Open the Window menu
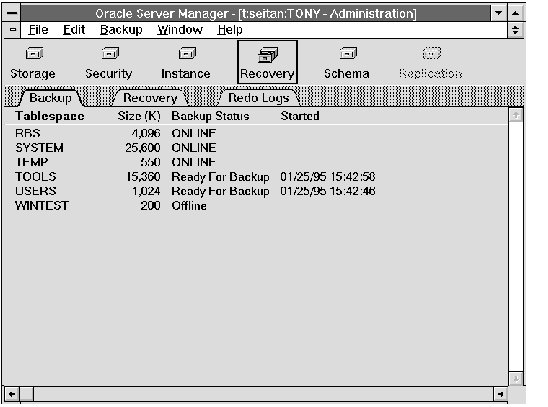Image resolution: width=548 pixels, height=407 pixels. tap(180, 30)
